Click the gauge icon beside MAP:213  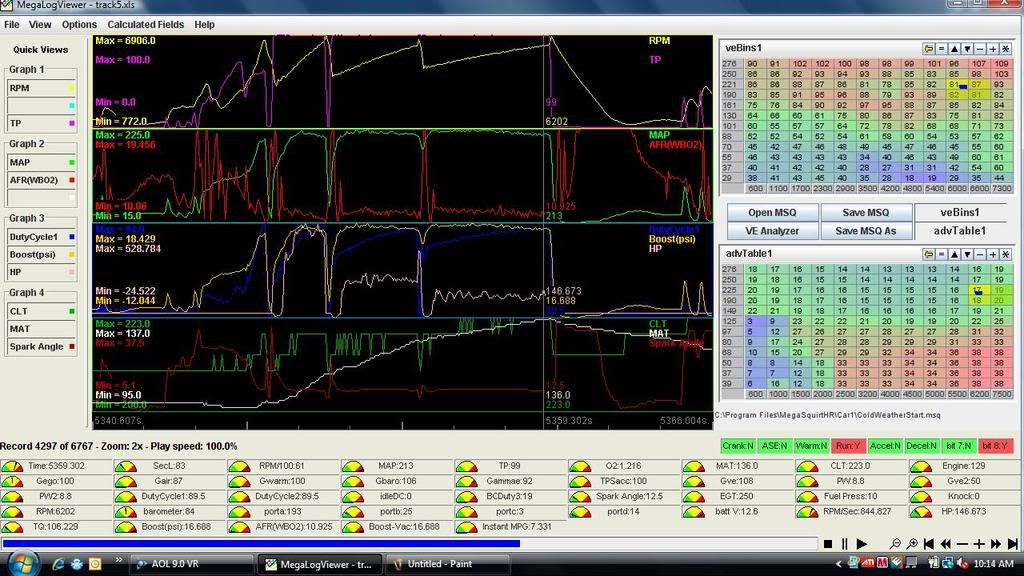tap(353, 466)
